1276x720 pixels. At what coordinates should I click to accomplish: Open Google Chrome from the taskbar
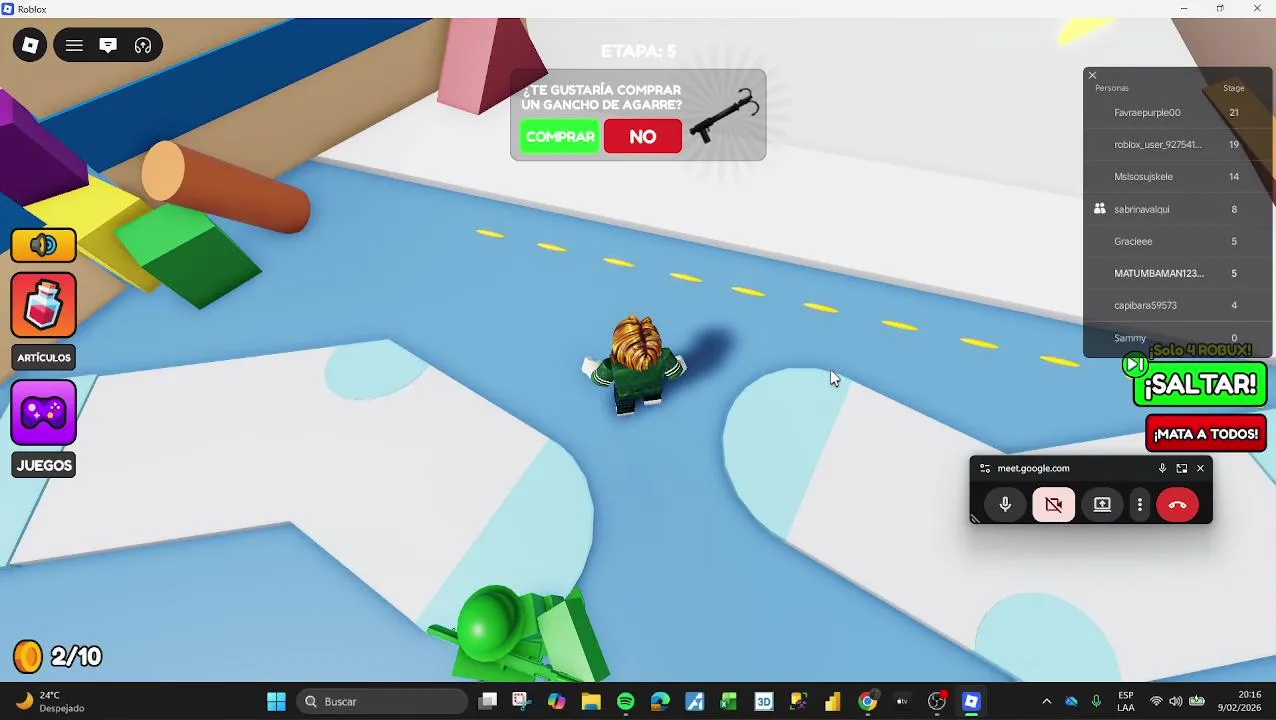coord(868,701)
